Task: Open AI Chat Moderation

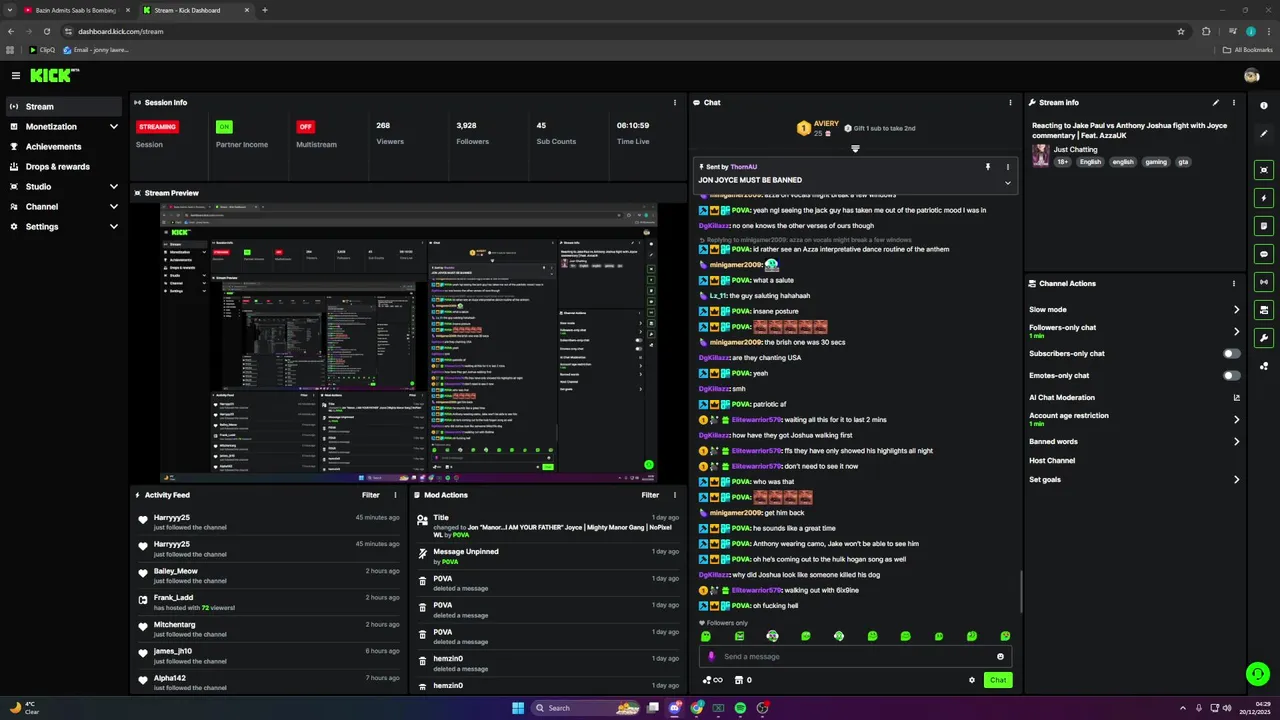Action: [x=1062, y=398]
